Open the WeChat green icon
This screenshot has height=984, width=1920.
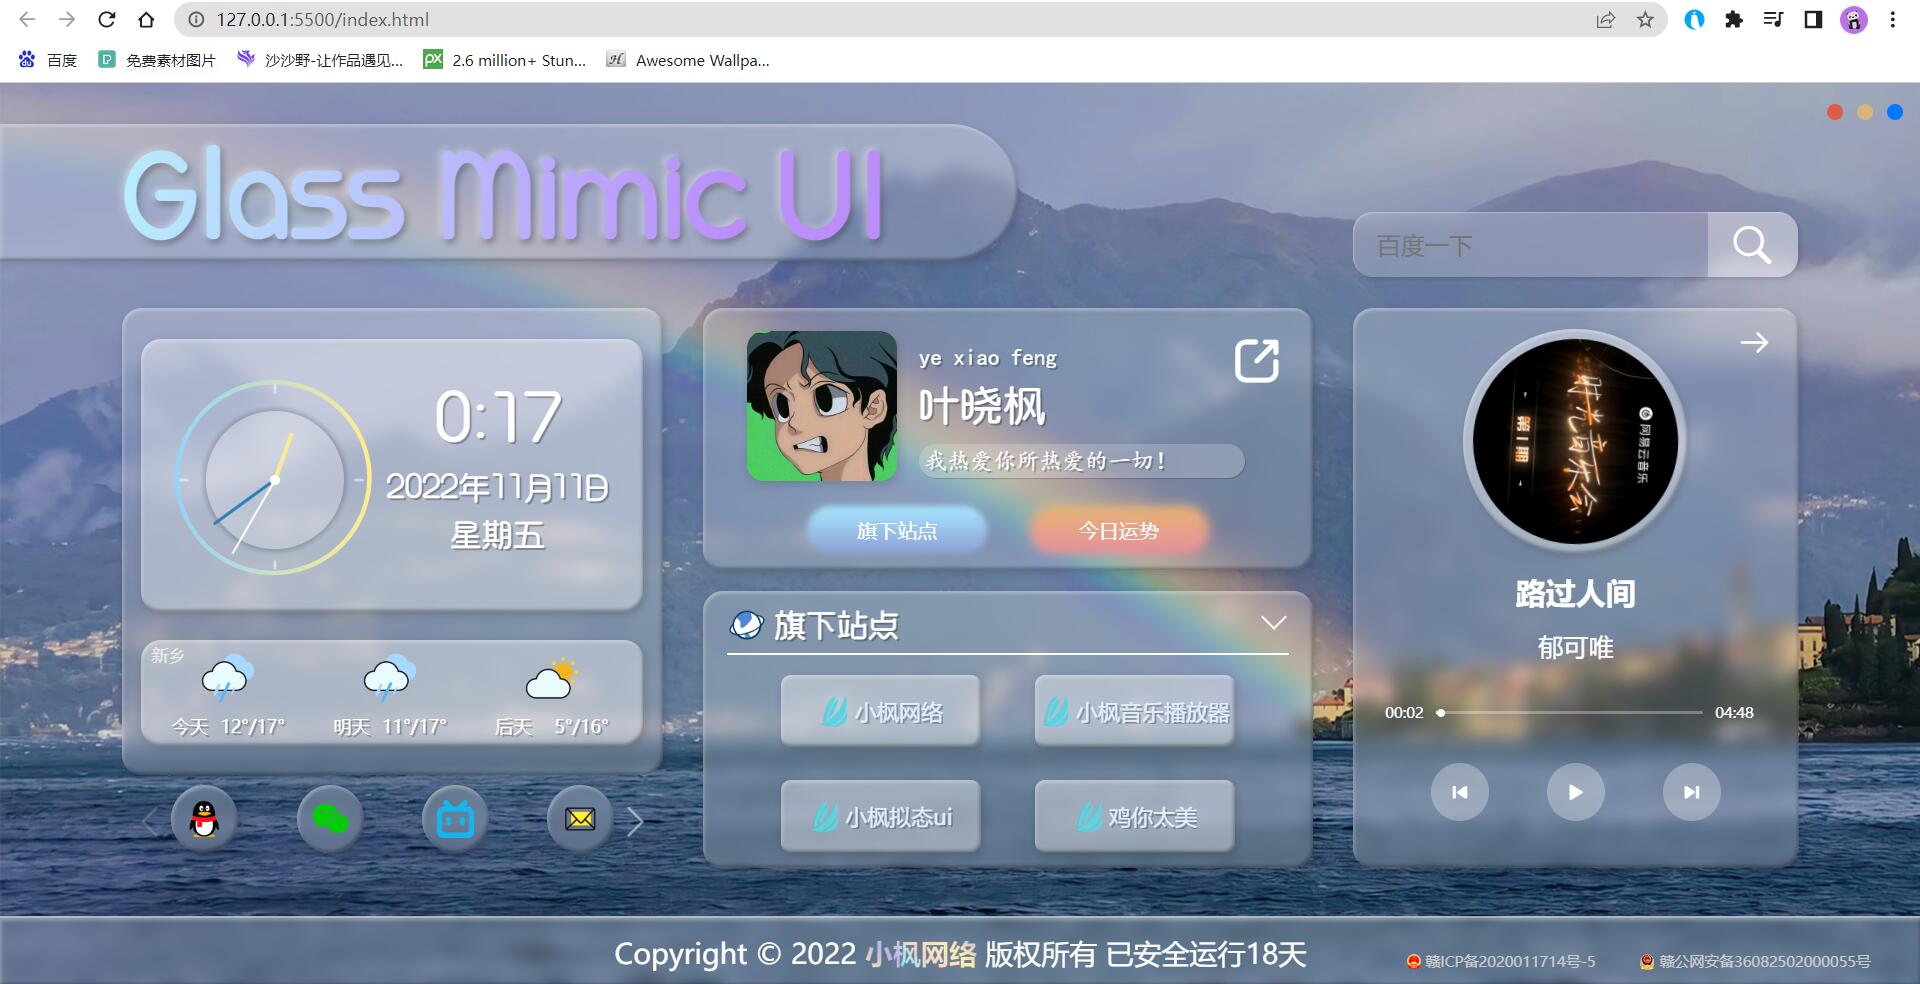(x=330, y=820)
